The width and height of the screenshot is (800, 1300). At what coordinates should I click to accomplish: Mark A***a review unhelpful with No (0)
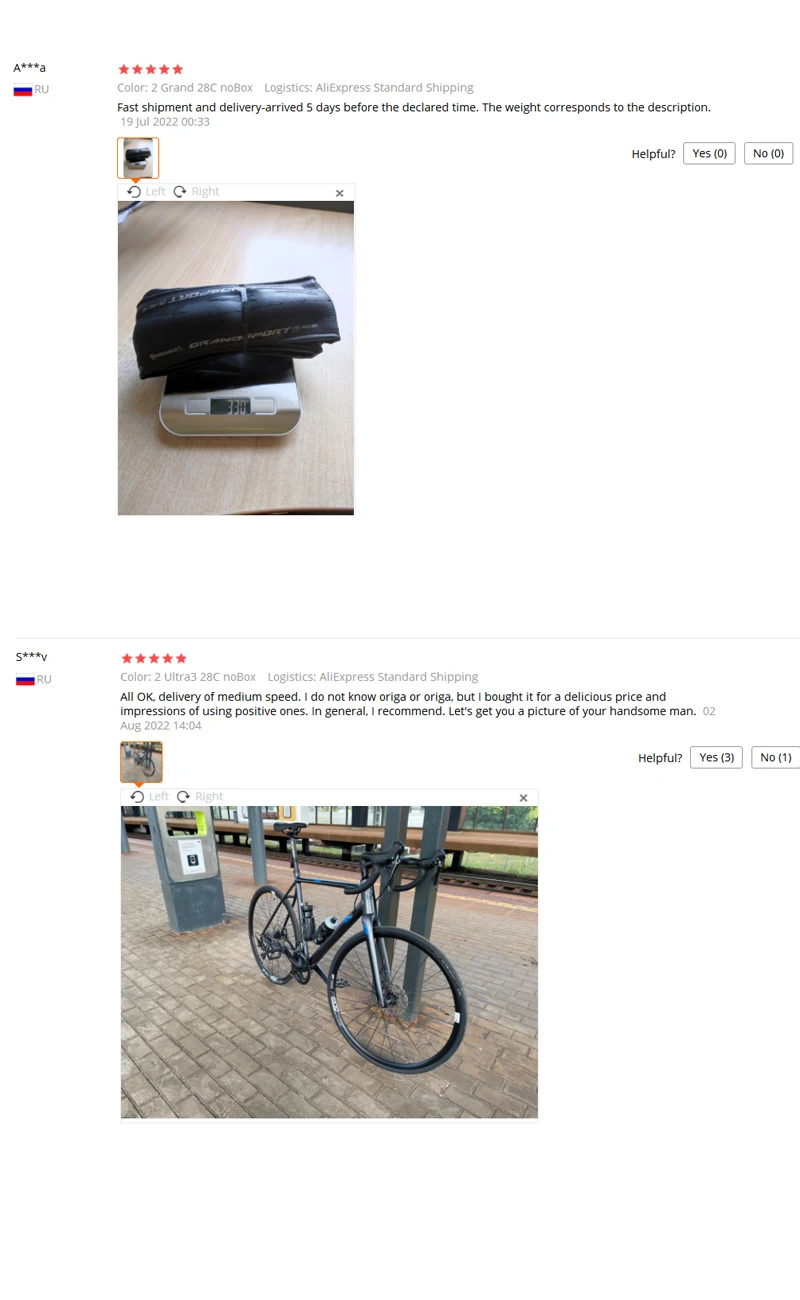(768, 153)
